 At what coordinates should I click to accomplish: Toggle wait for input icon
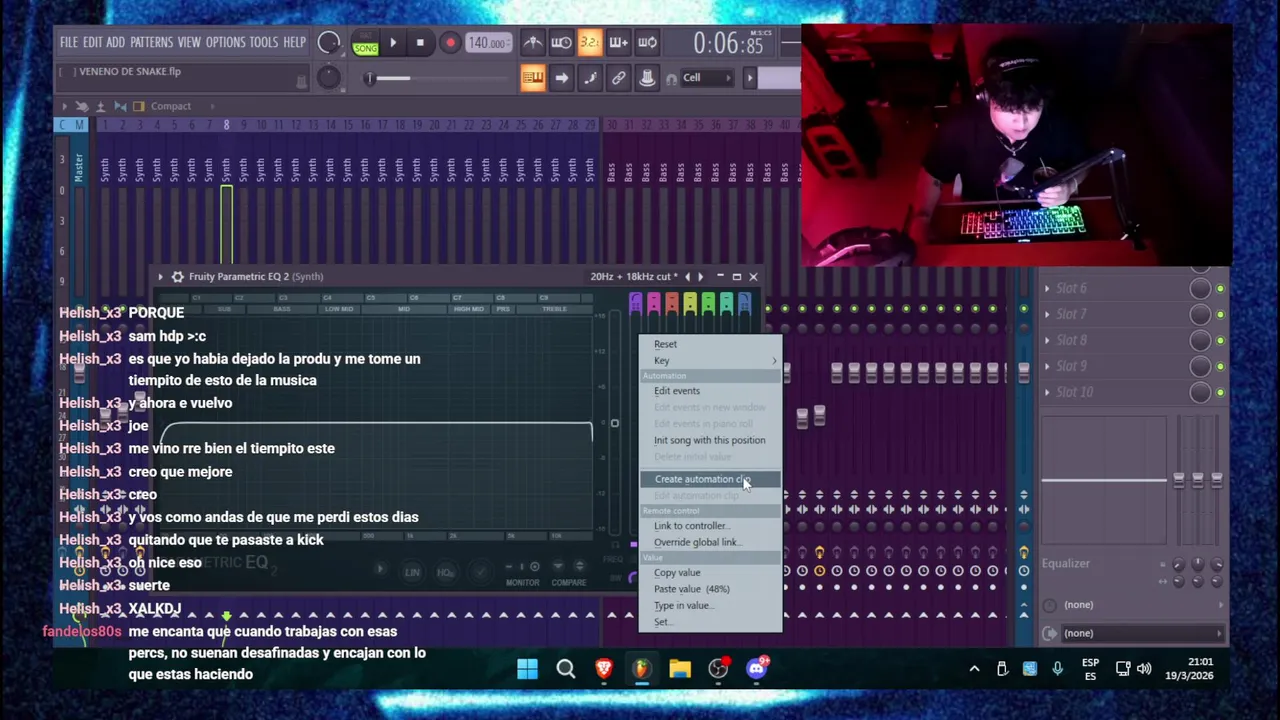tap(561, 42)
